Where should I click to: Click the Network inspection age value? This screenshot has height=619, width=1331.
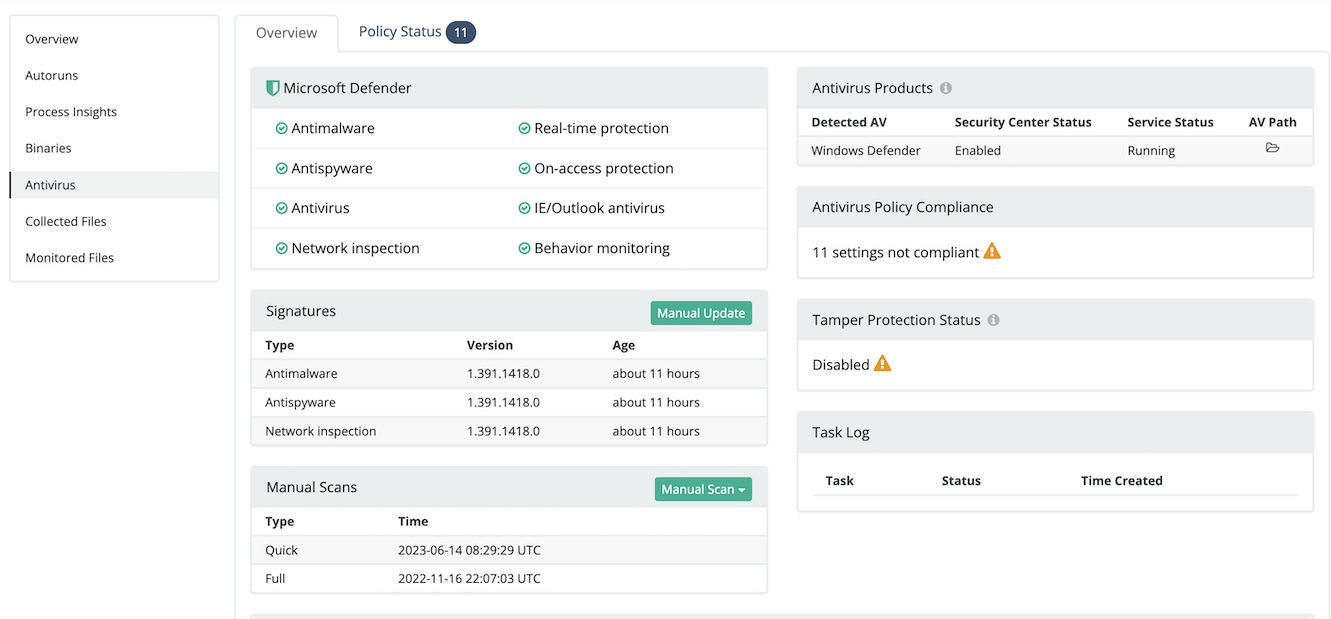656,431
